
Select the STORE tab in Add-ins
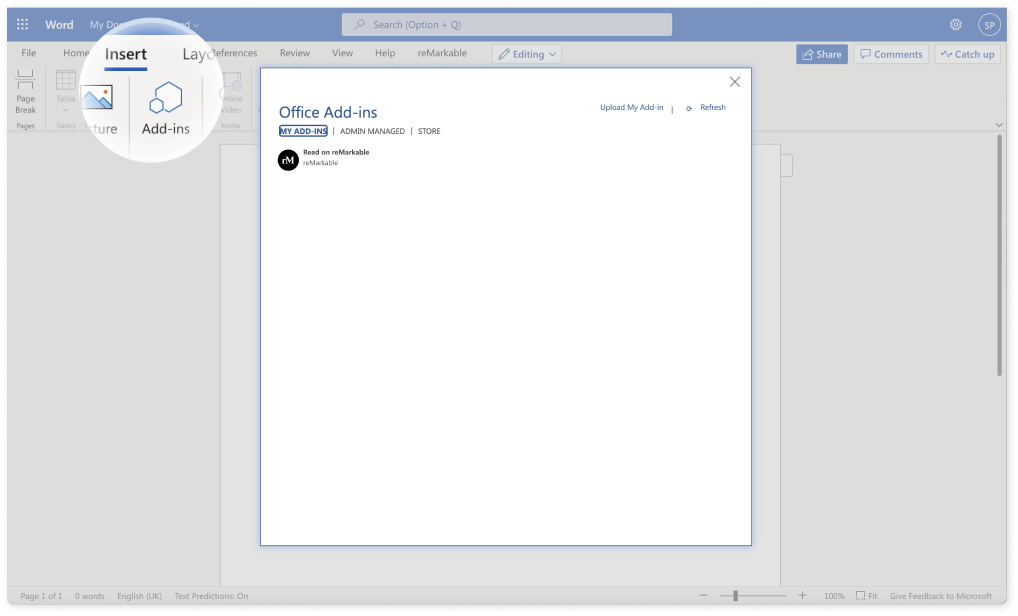(429, 131)
